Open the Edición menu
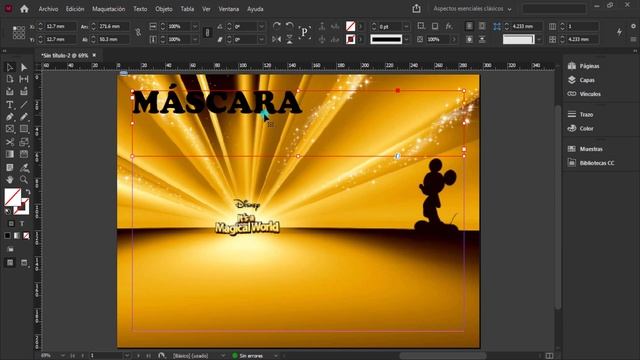Viewport: 640px width, 360px height. [x=75, y=9]
